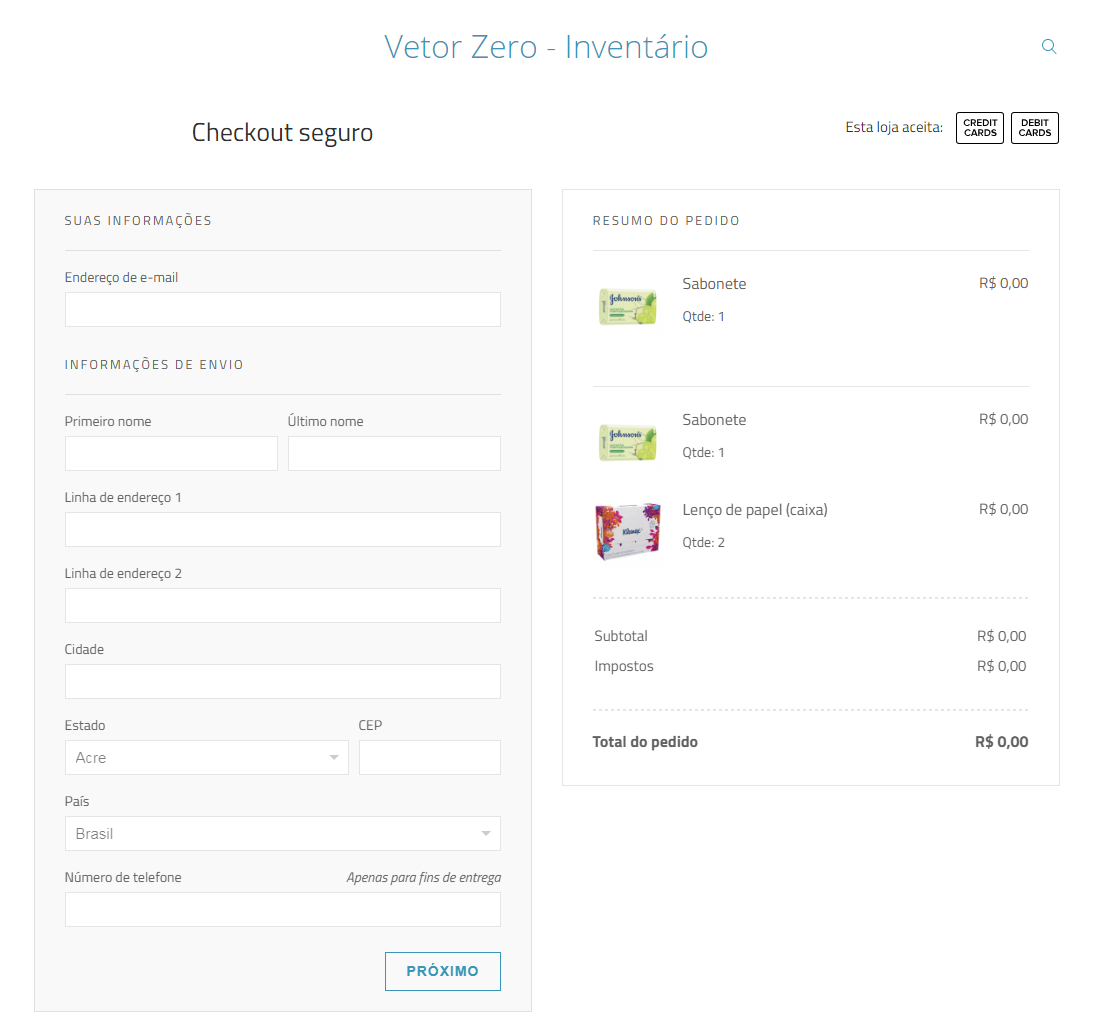Click the Cidade input field
Image resolution: width=1097 pixels, height=1023 pixels.
tap(283, 682)
